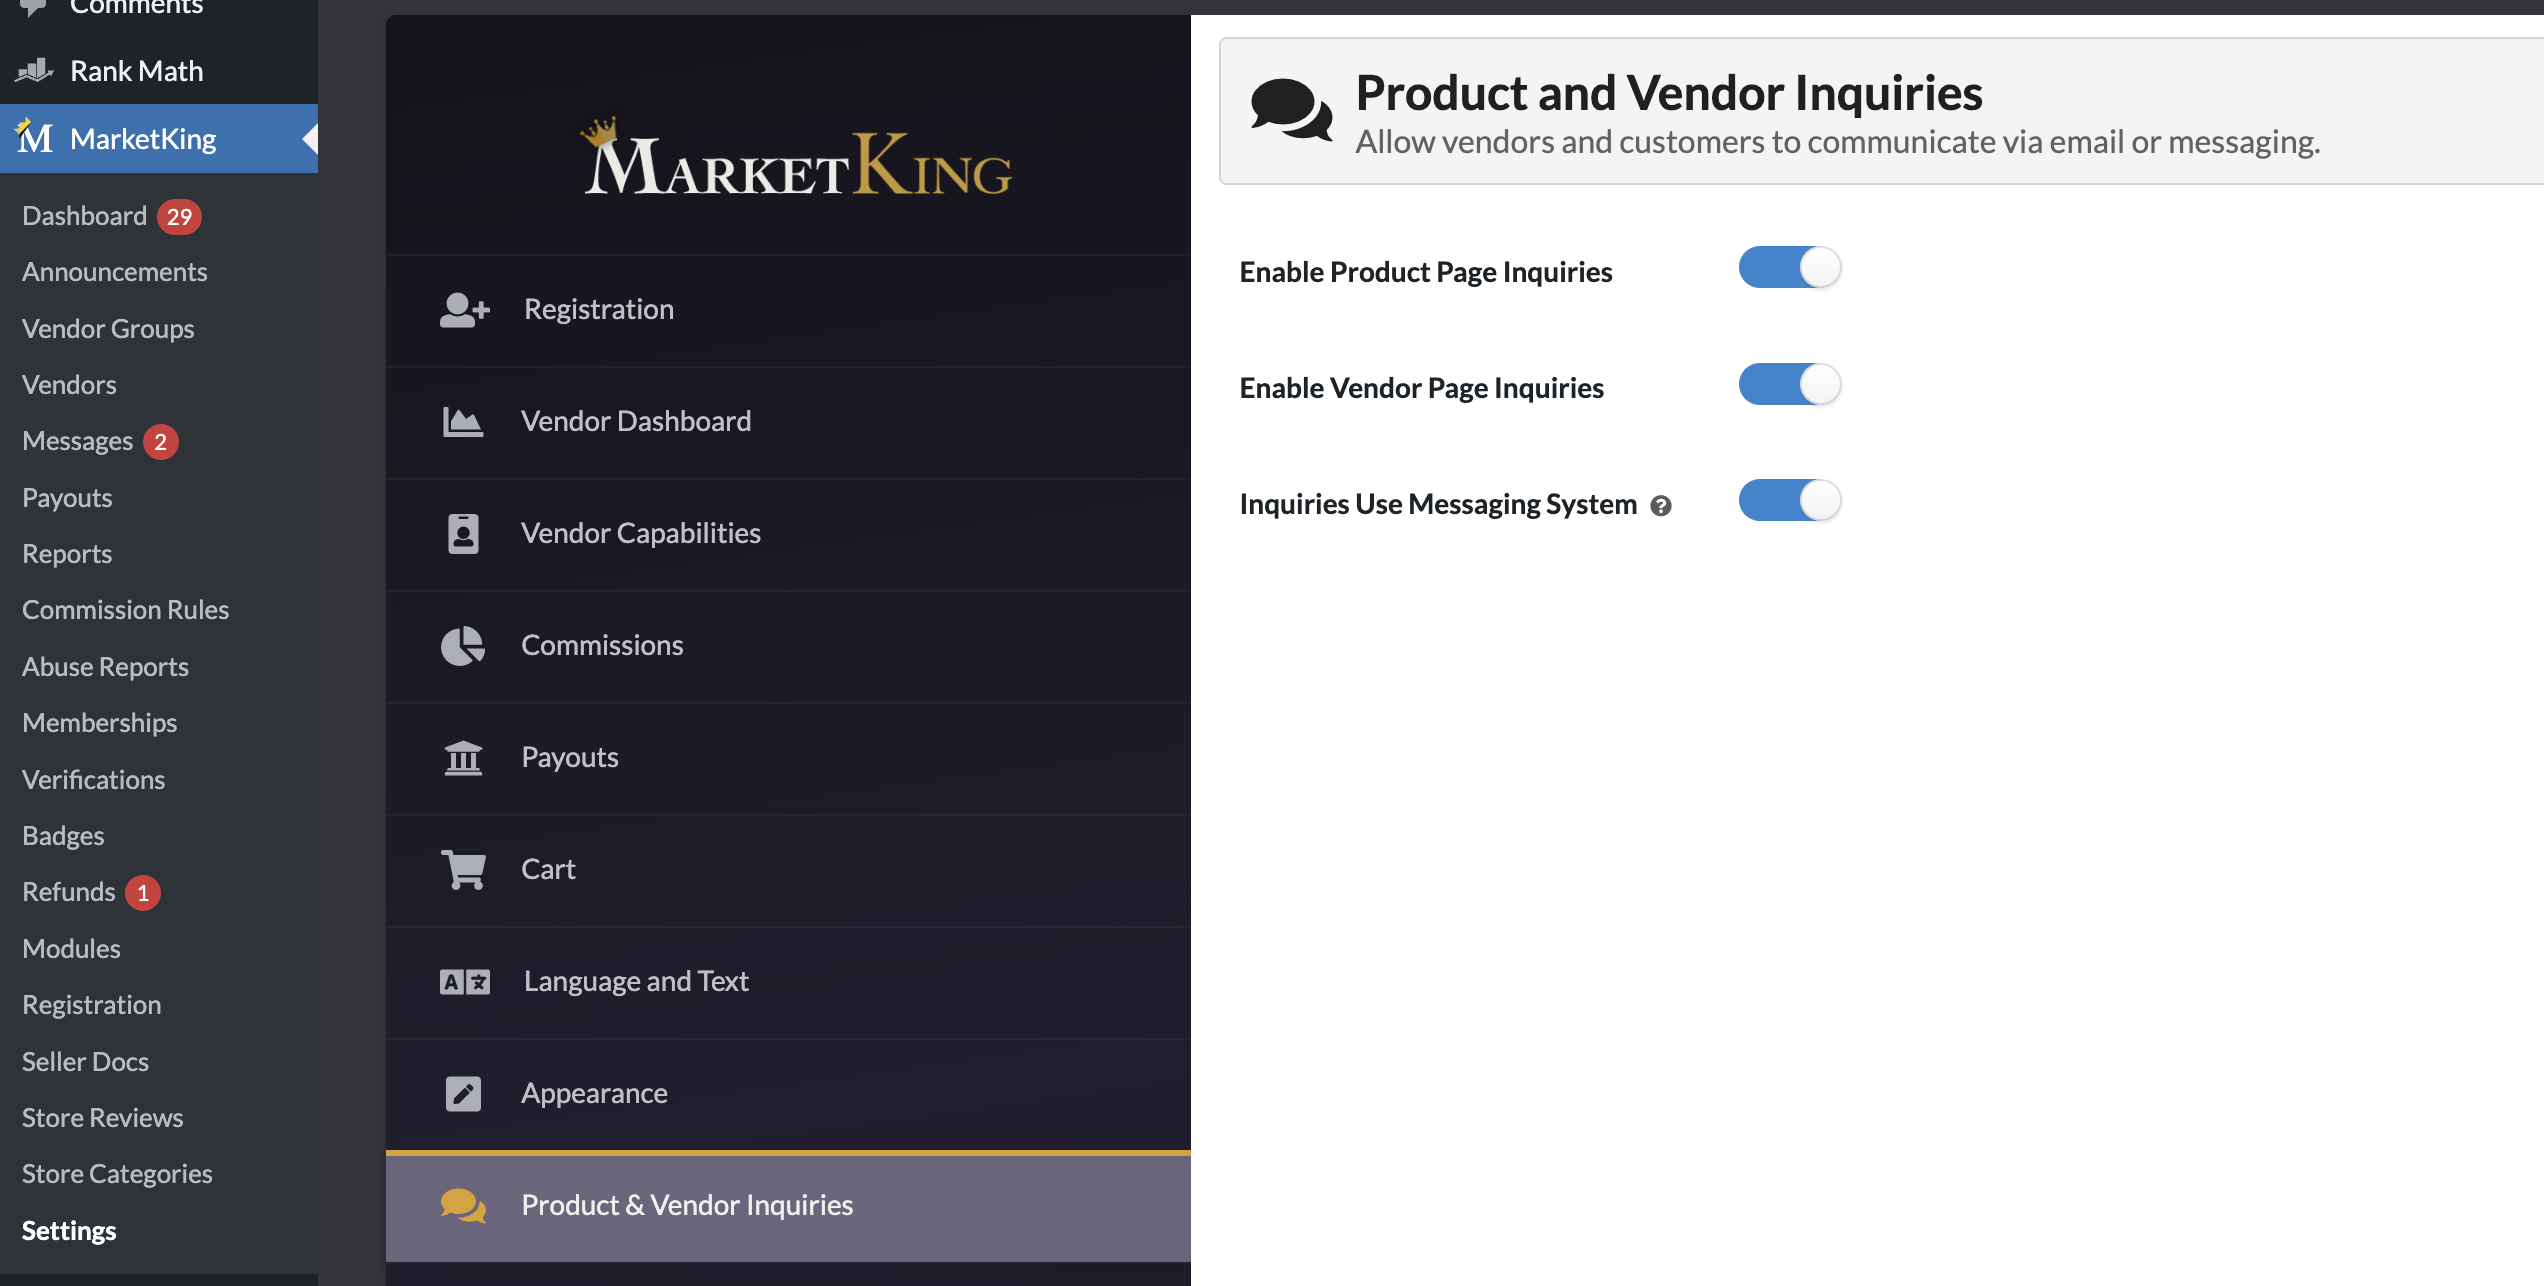Click the speech bubbles header icon

point(1292,109)
